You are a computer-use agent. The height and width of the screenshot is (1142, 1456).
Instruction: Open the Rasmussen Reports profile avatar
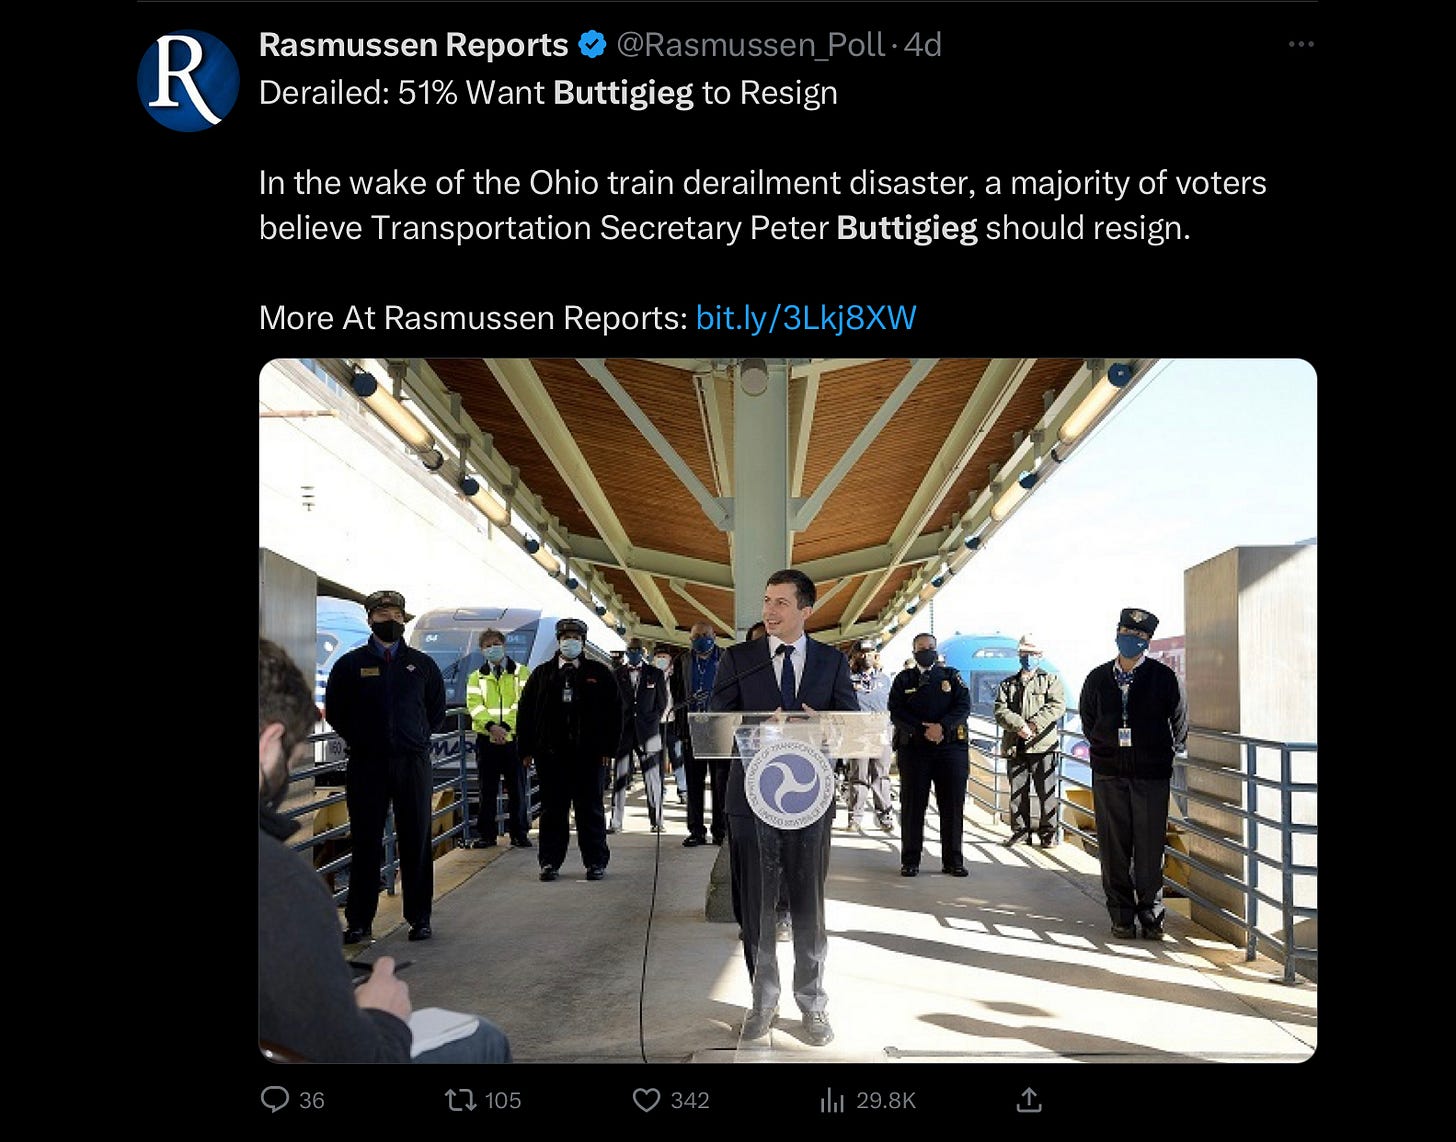click(188, 80)
